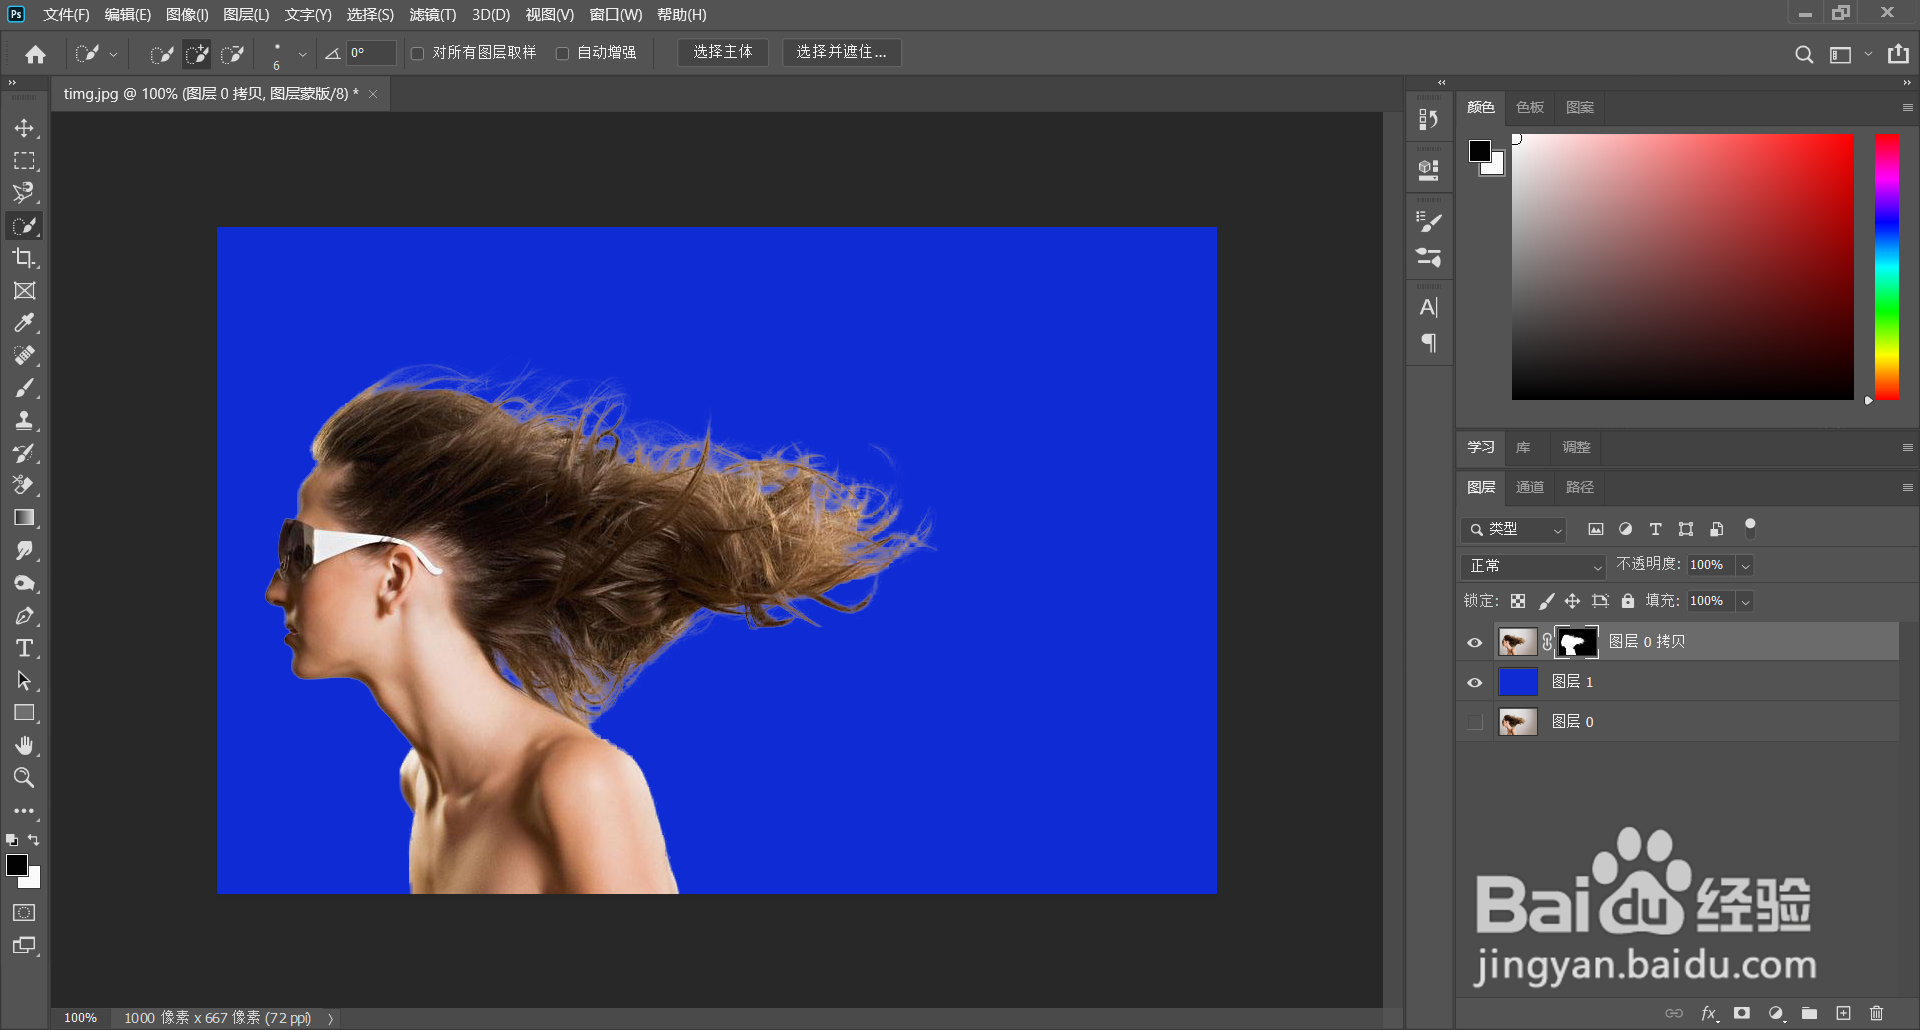
Task: Click the rainbow hue slider strip
Action: click(1886, 266)
